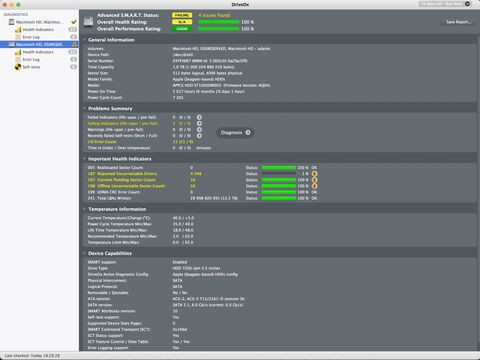Click the Current Temperature/Change row label
Screen dimensions: 480x360
coord(119,218)
